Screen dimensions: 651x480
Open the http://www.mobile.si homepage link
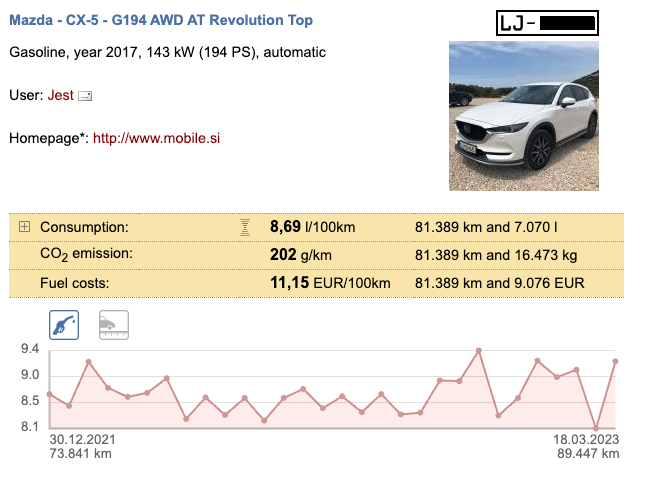(x=157, y=138)
